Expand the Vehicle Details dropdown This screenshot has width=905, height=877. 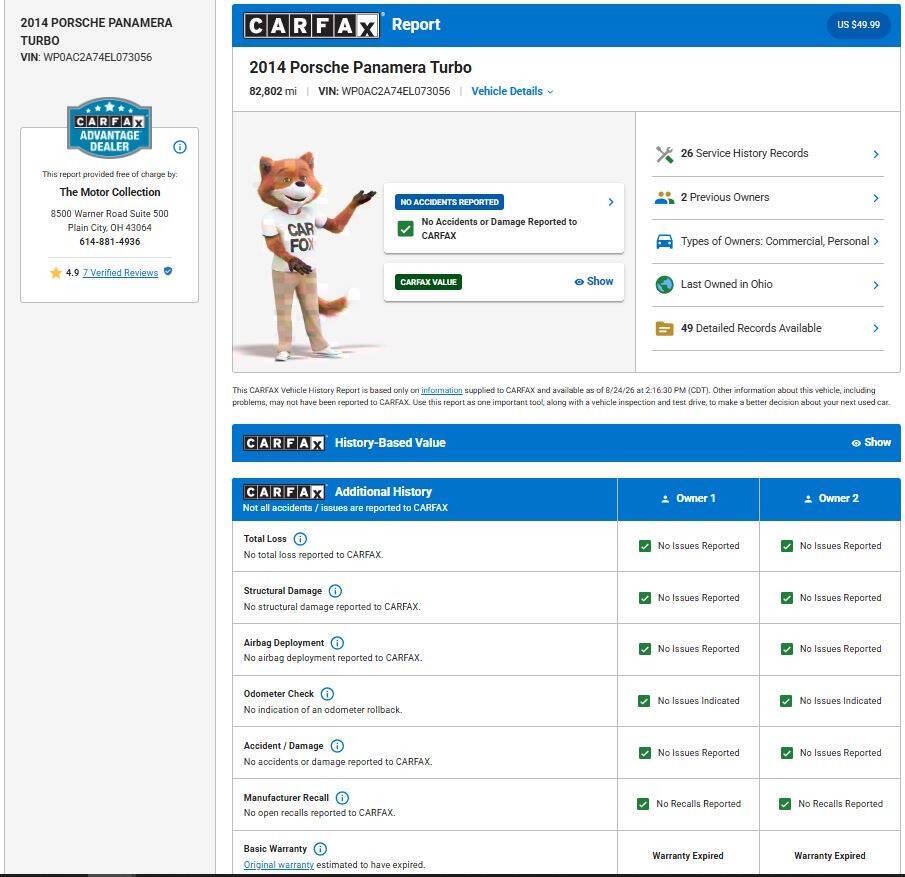pyautogui.click(x=512, y=91)
